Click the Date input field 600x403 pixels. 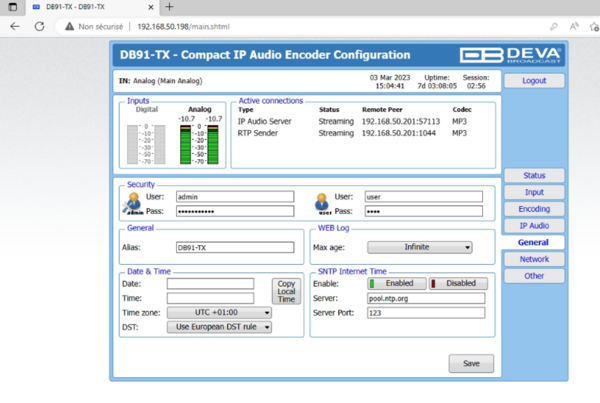[x=210, y=284]
